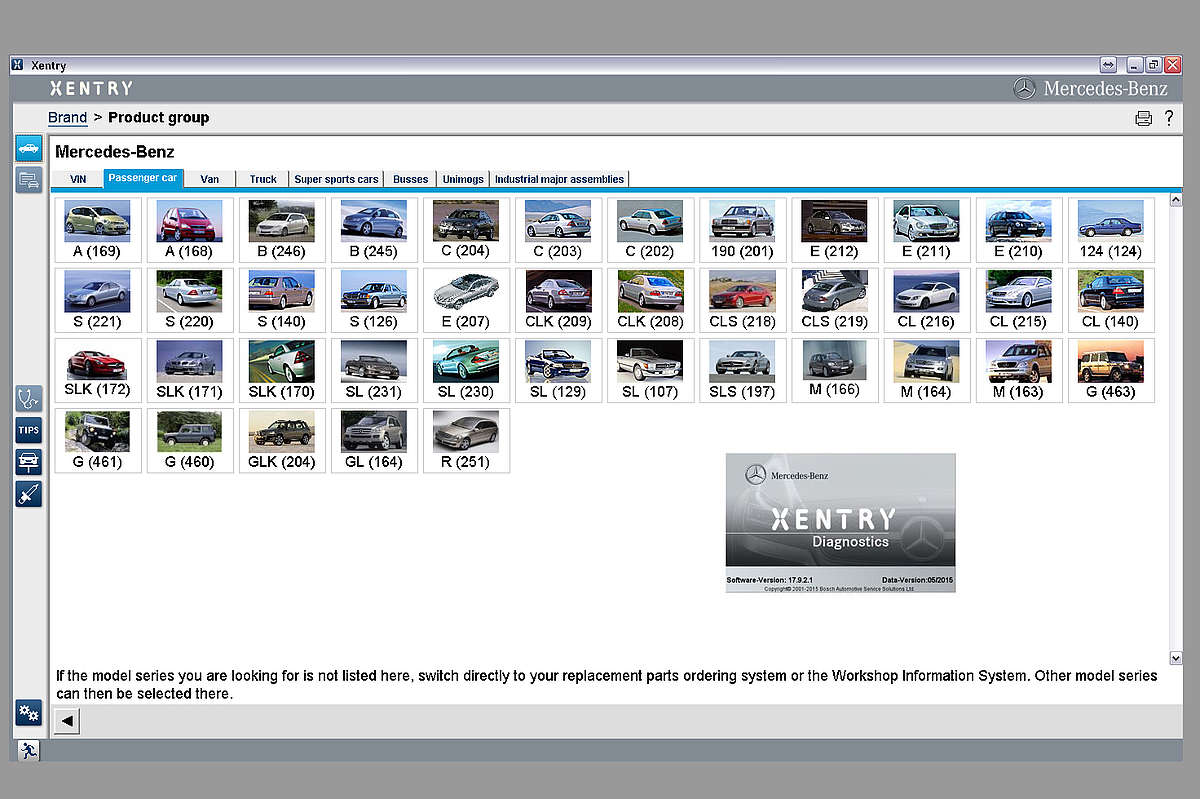1200x799 pixels.
Task: Open the Unimogs tab
Action: (463, 179)
